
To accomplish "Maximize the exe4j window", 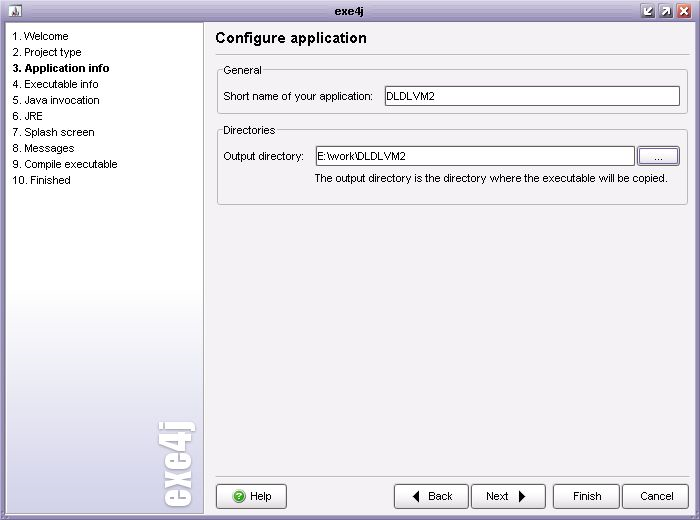I will tap(666, 11).
